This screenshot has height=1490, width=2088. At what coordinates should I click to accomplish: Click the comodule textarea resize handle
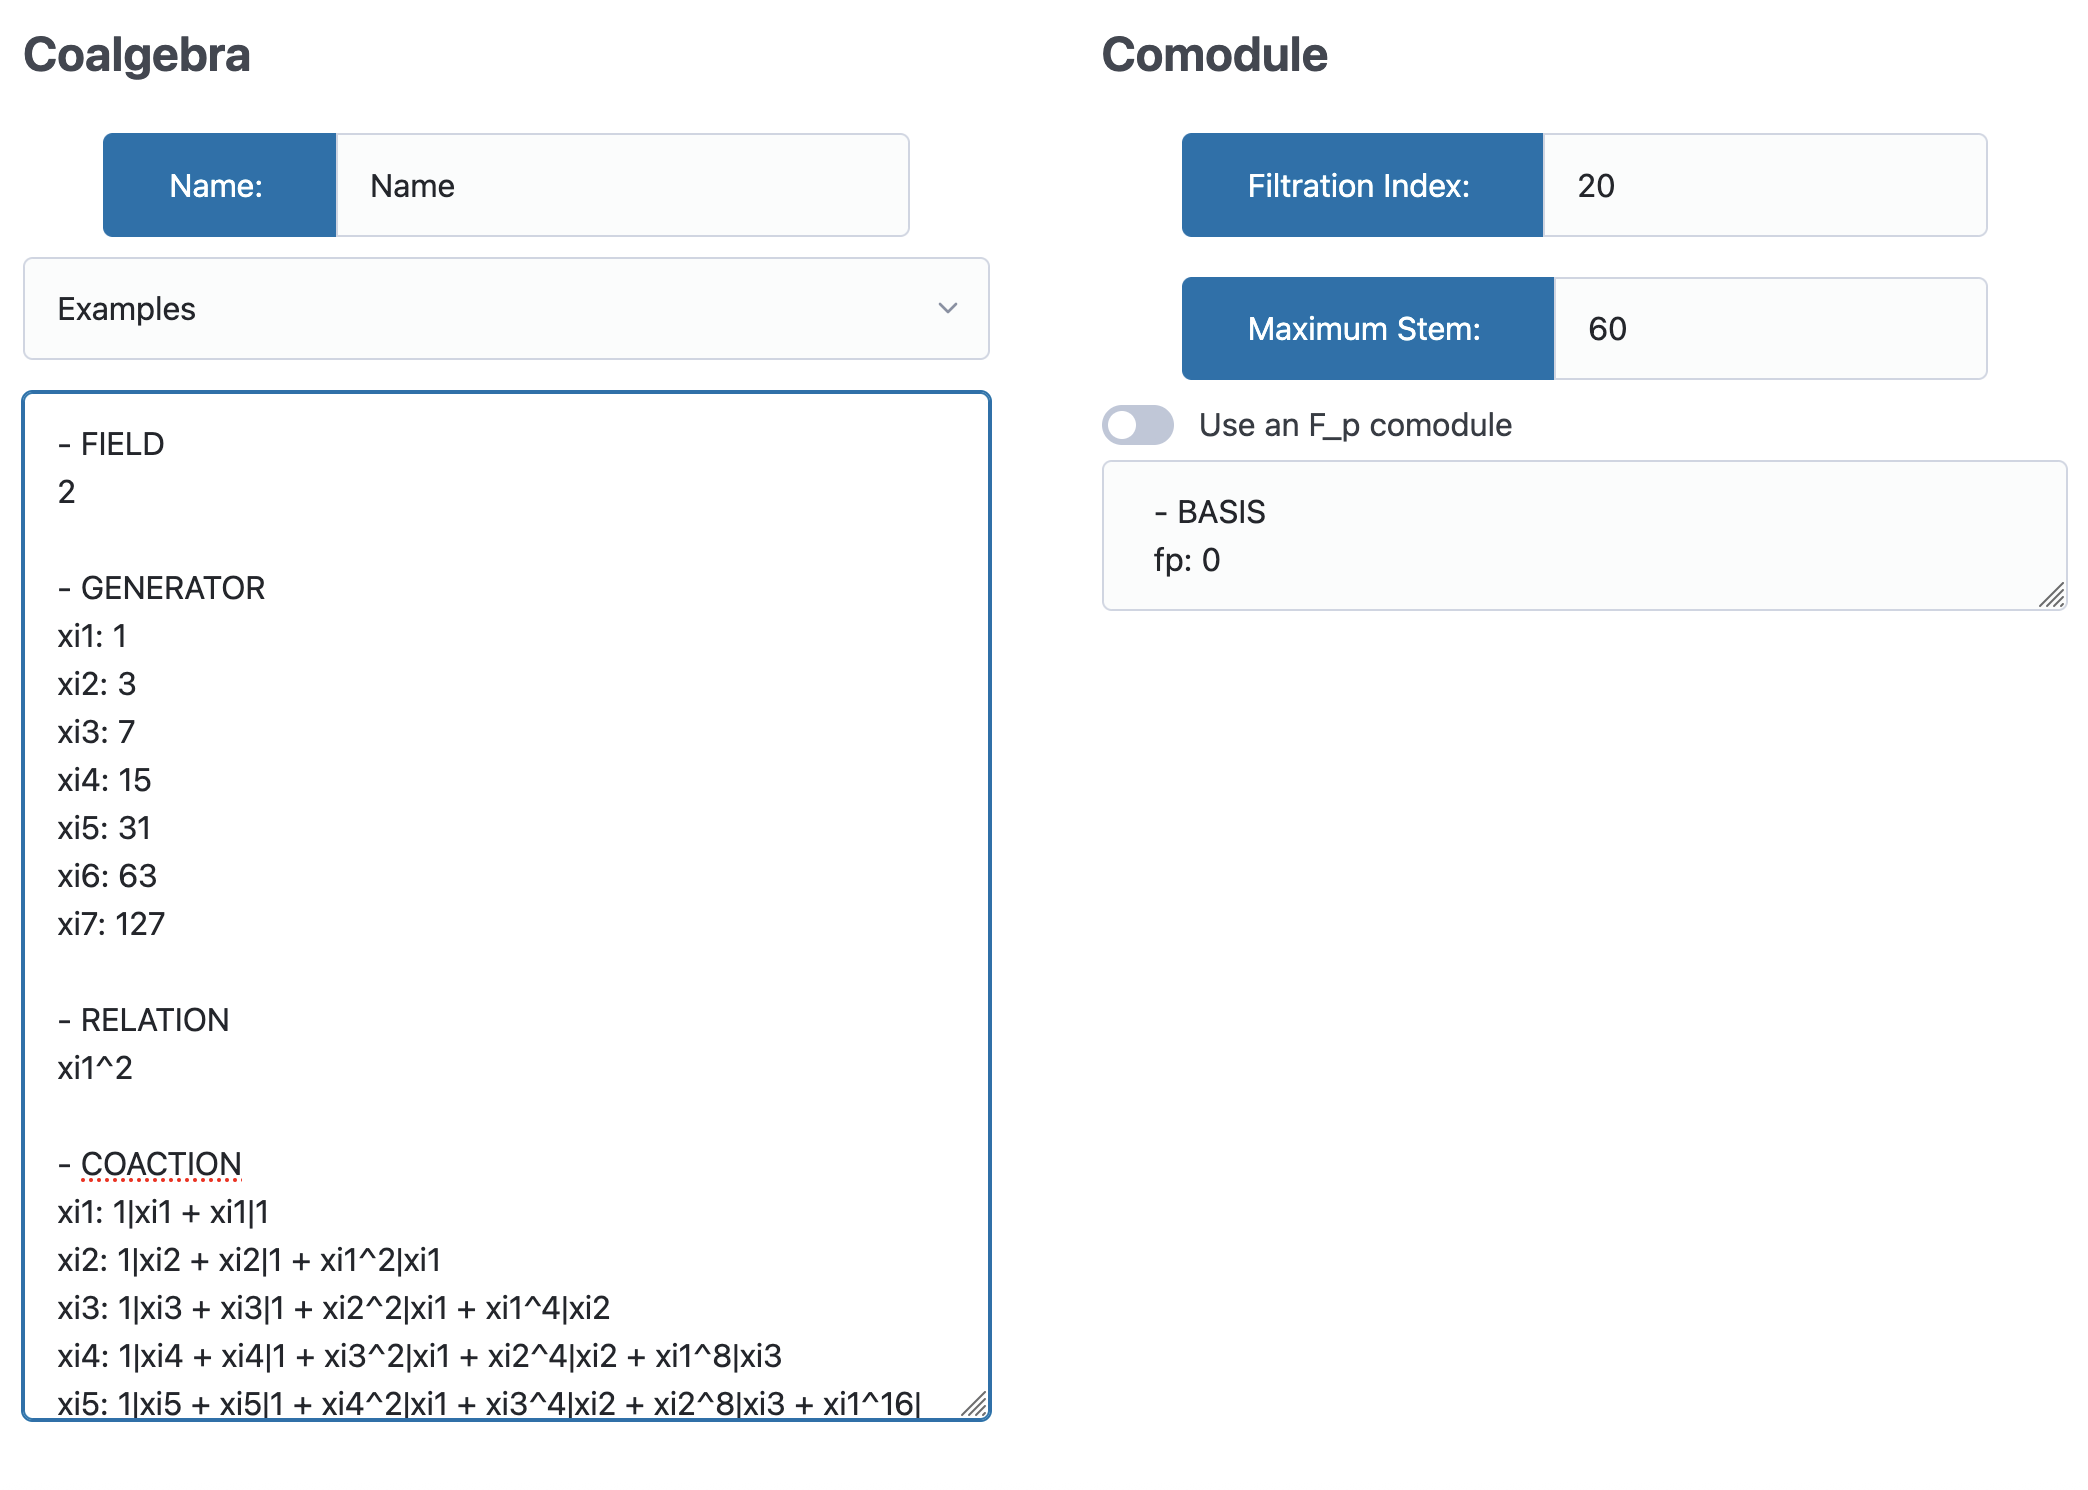(2051, 595)
